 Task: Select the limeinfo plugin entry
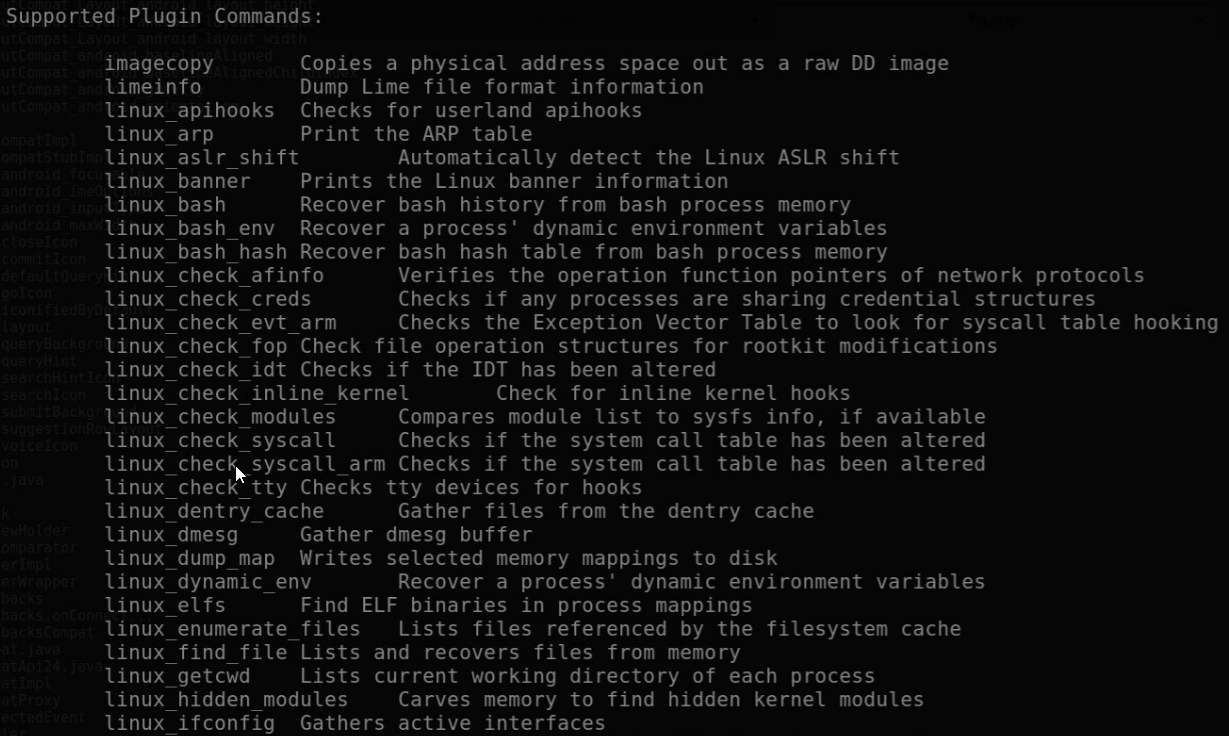click(153, 87)
